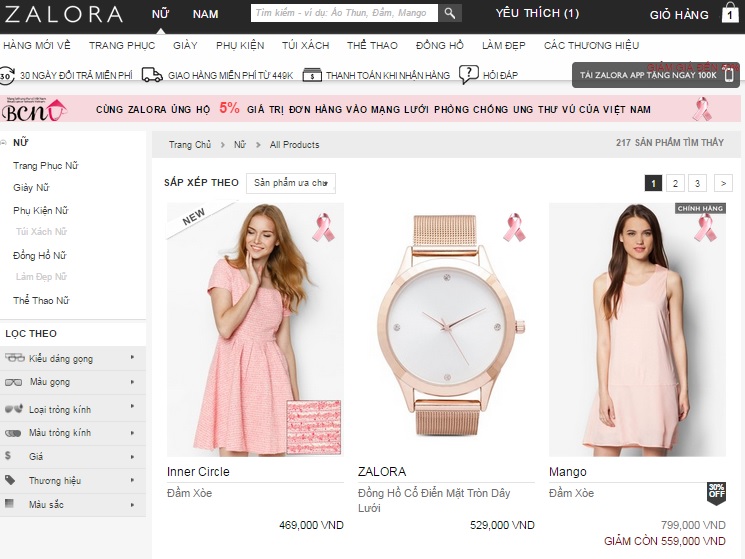The height and width of the screenshot is (559, 745).
Task: Click the question bubble Hỏi Đáp icon
Action: tap(468, 75)
